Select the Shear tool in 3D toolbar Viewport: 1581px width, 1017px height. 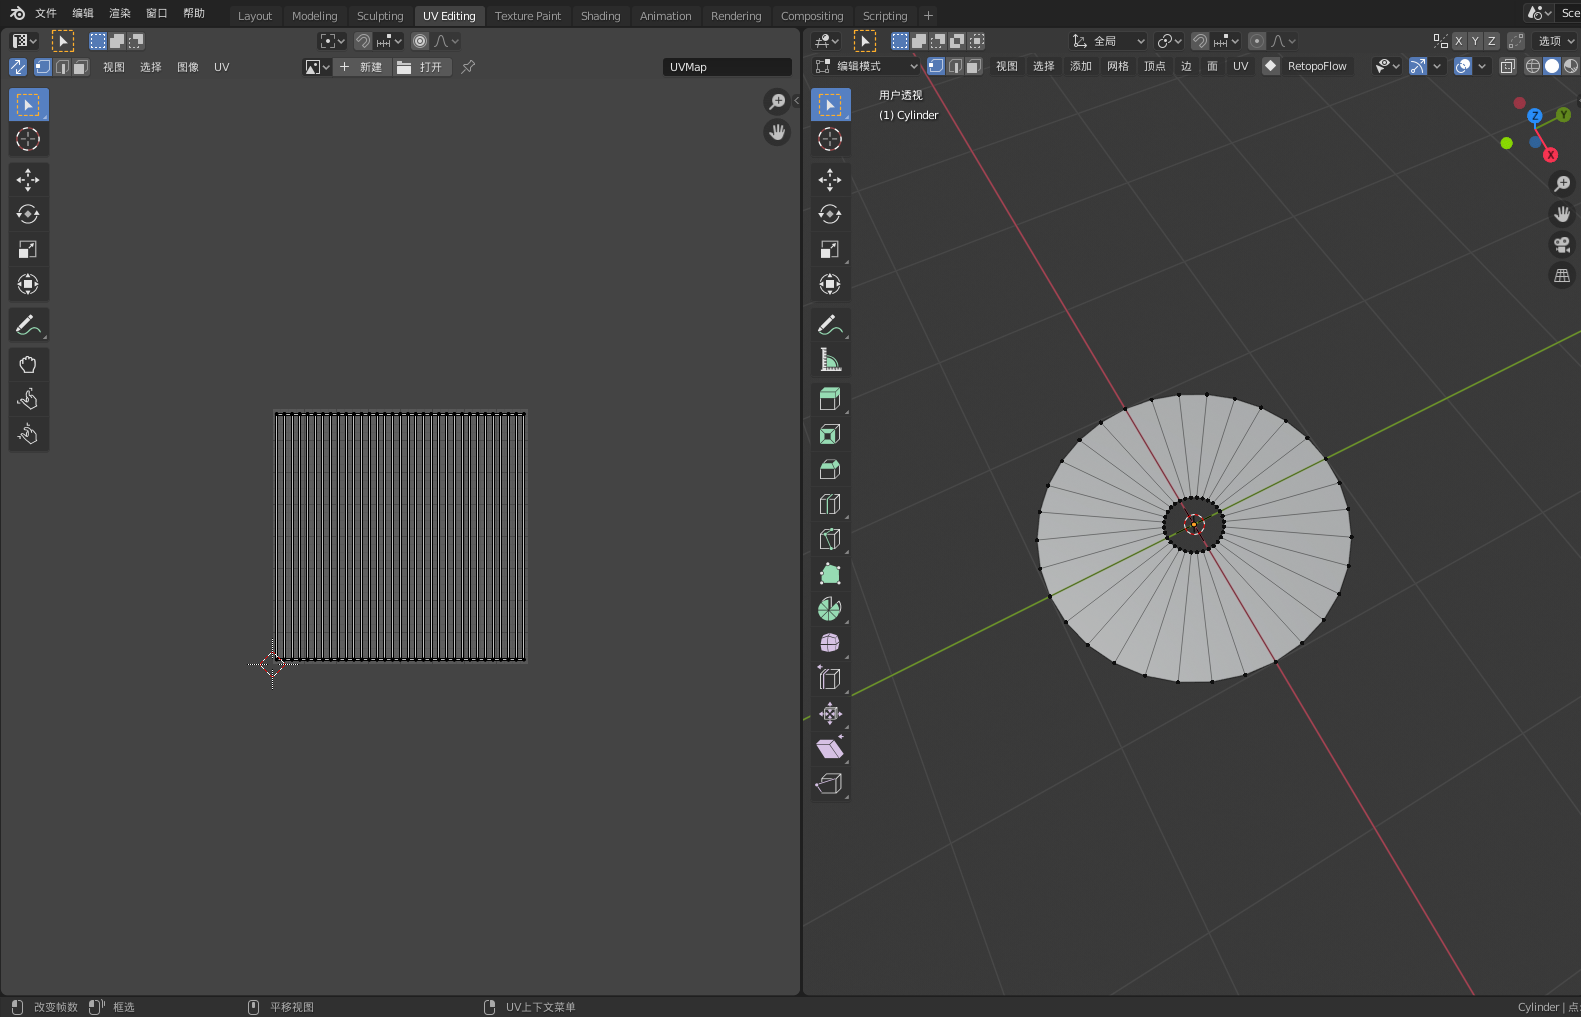(x=829, y=749)
